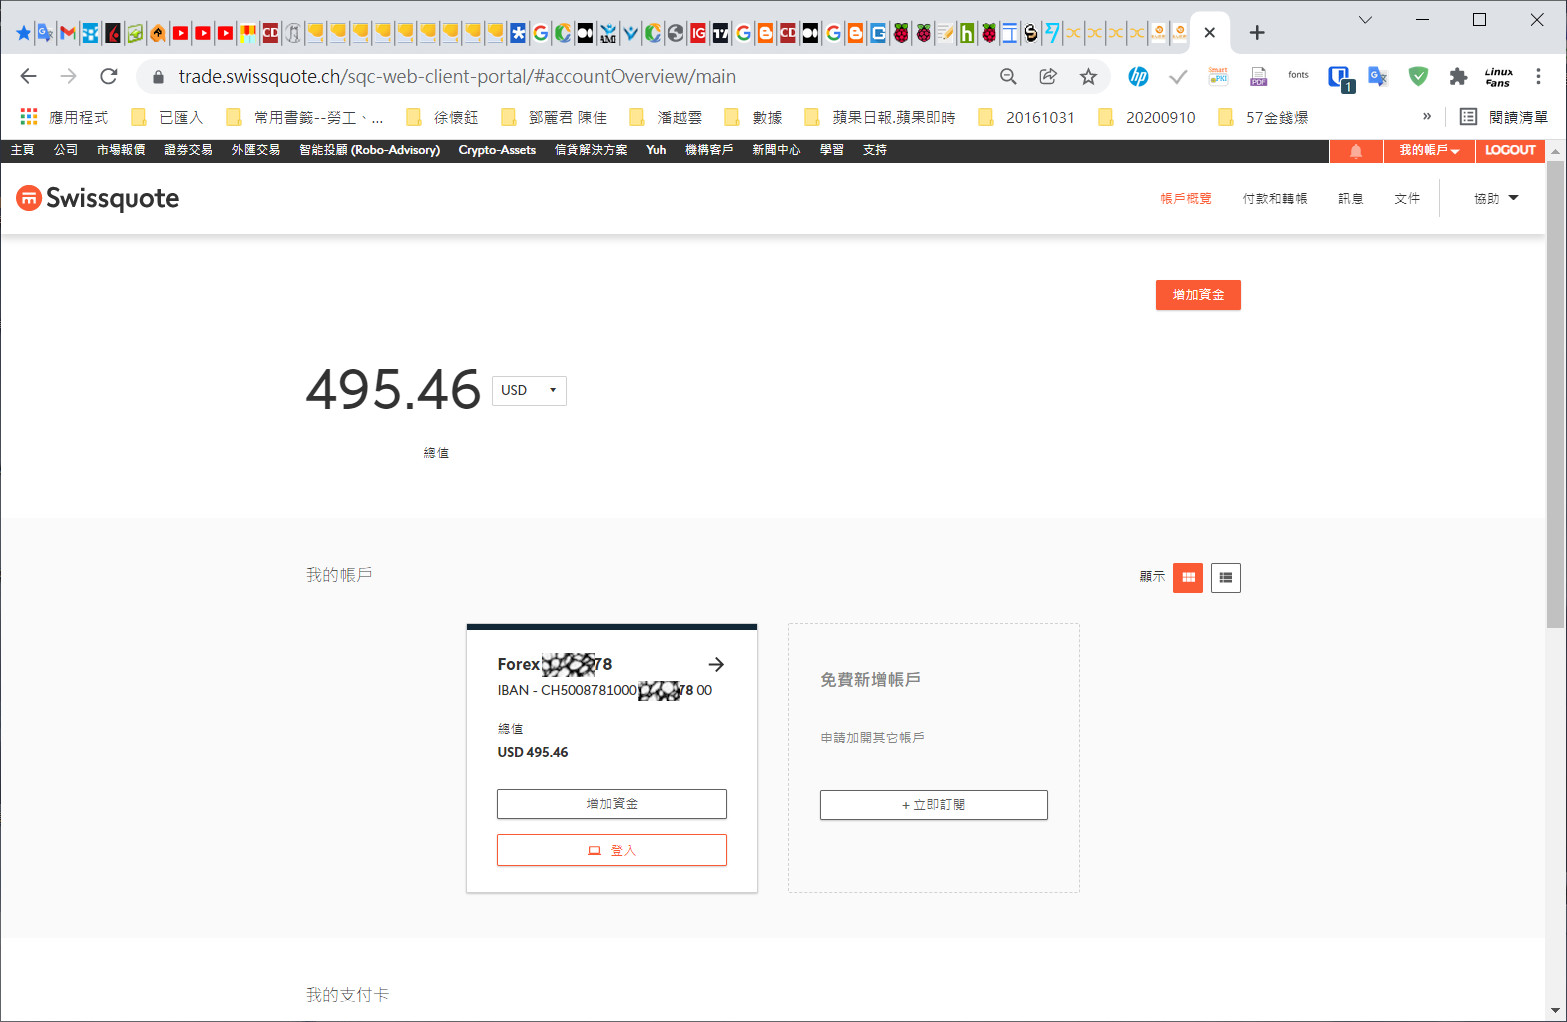Open the blue extension with badge 1
Viewport: 1567px width, 1022px height.
coord(1340,77)
